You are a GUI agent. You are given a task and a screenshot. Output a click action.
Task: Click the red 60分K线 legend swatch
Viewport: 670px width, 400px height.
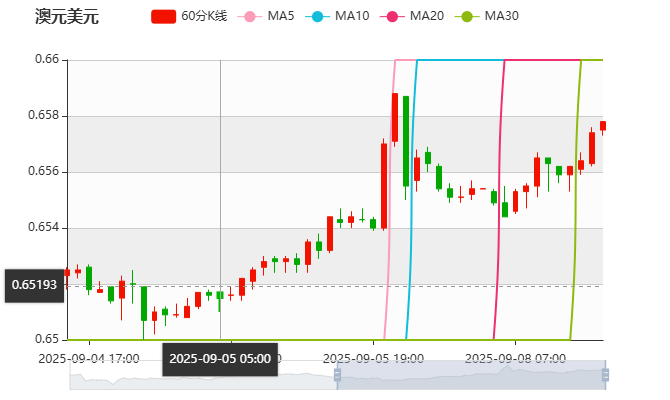pyautogui.click(x=163, y=17)
